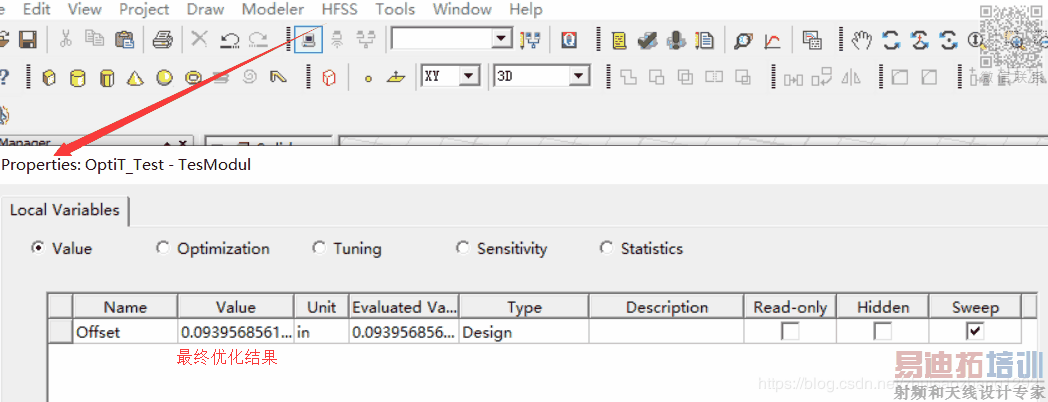Click the Name column header
Screen dimensions: 1048x402
tap(125, 307)
